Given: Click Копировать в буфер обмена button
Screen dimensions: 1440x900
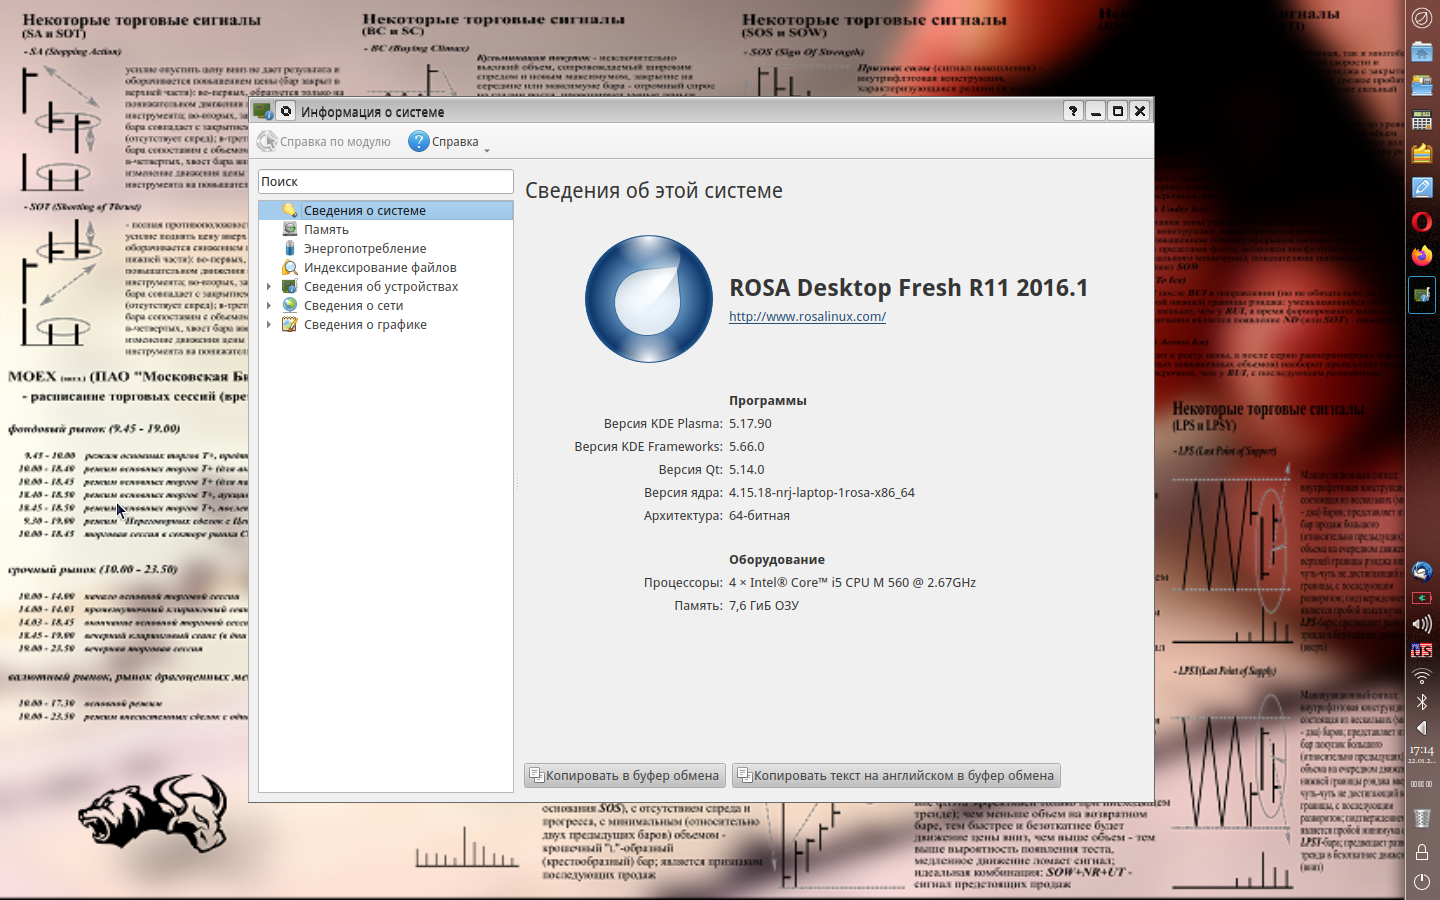Looking at the screenshot, I should (625, 775).
